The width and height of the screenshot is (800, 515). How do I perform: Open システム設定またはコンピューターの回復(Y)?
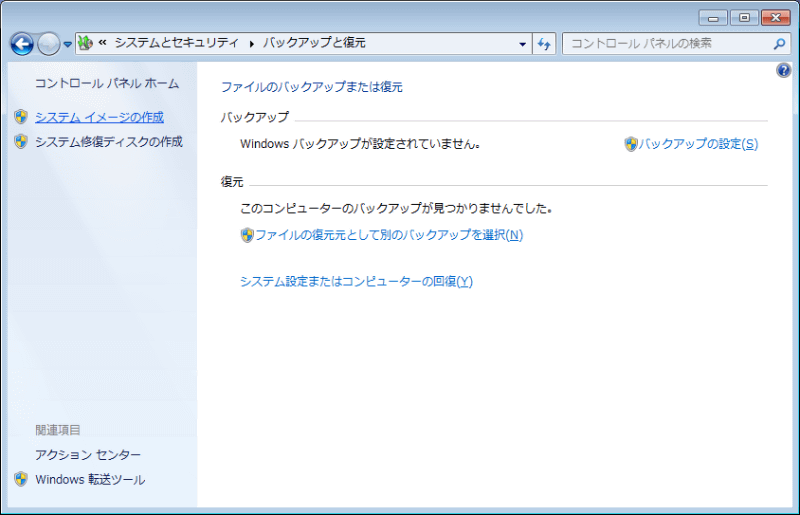tap(357, 281)
